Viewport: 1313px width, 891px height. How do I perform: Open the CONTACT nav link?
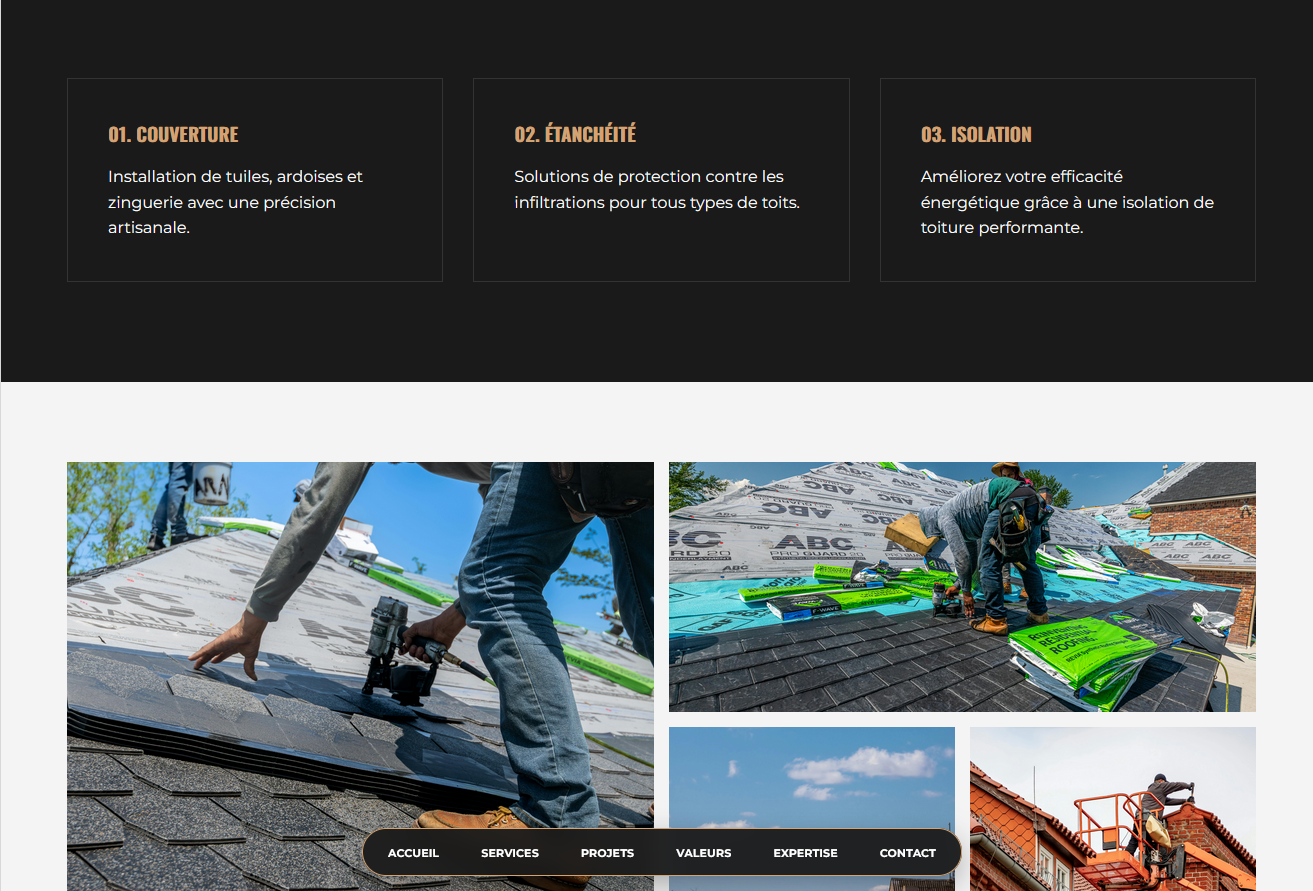coord(907,853)
